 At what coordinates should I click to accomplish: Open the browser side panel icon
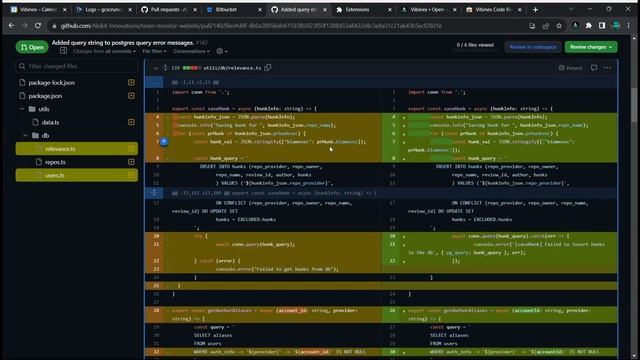click(x=602, y=26)
